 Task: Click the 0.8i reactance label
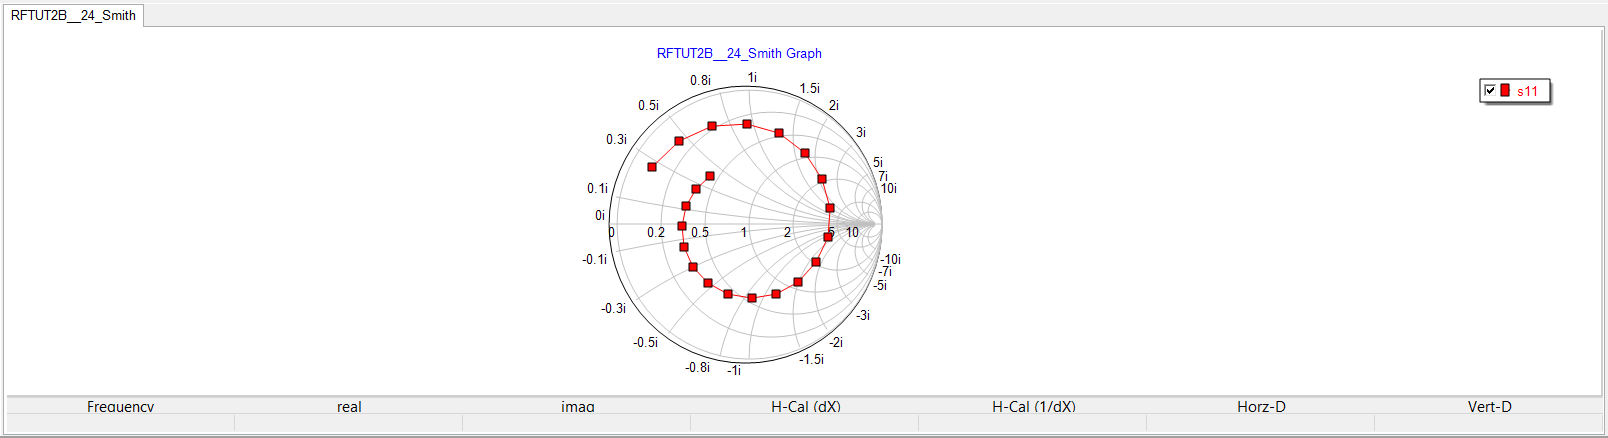point(700,80)
